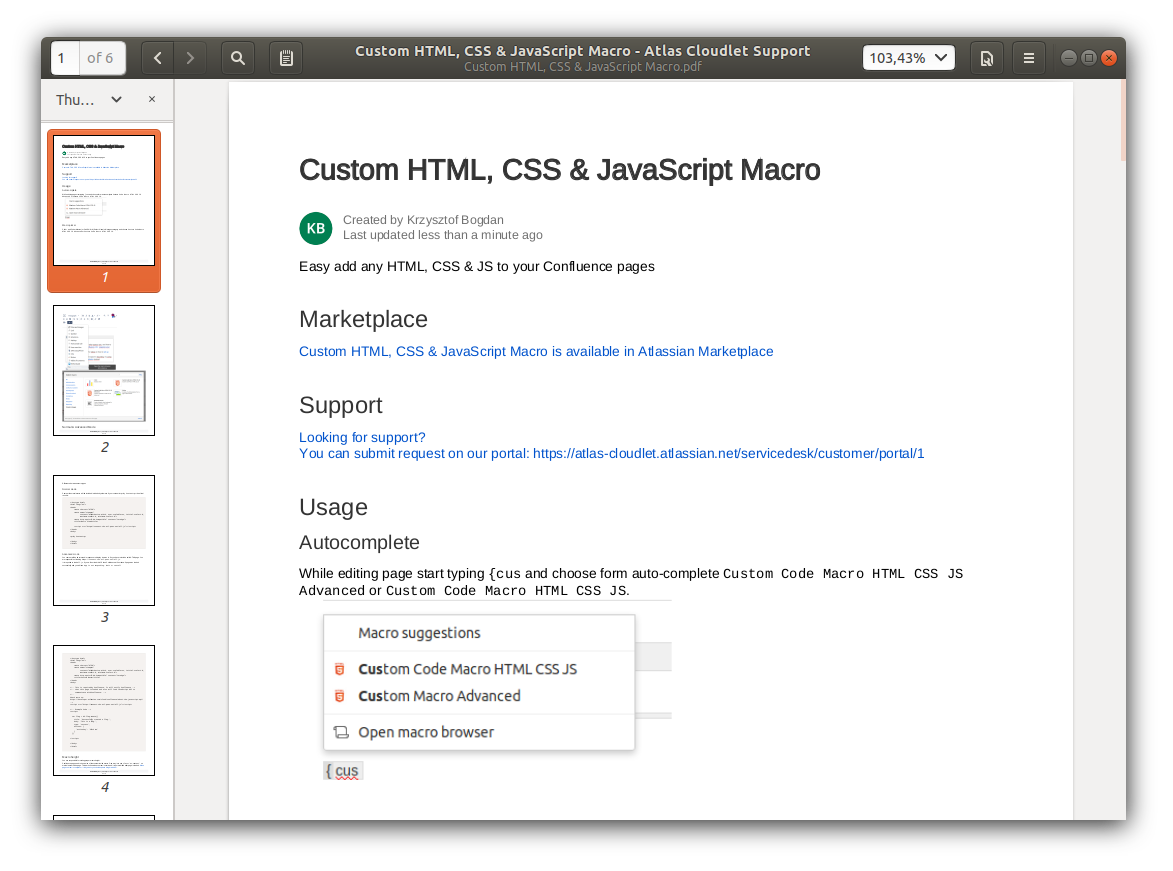Open the atlas-cloudlet portal URL link
This screenshot has width=1173, height=871.
[x=729, y=453]
